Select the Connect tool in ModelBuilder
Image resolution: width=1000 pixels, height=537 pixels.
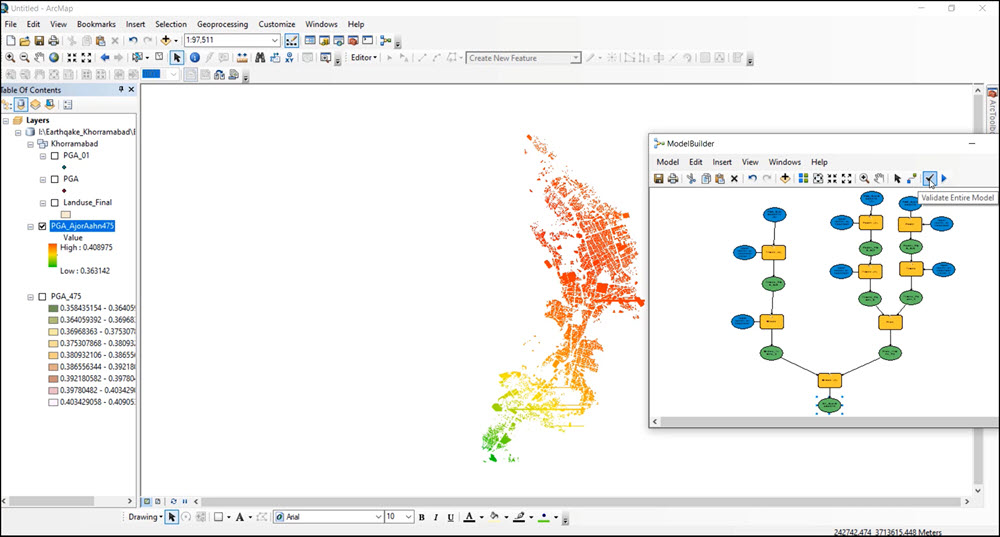[x=912, y=178]
